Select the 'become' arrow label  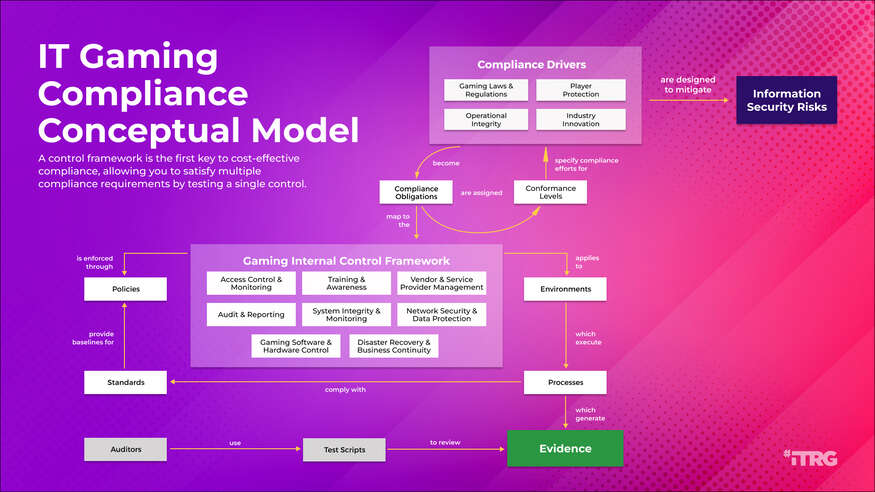point(446,163)
